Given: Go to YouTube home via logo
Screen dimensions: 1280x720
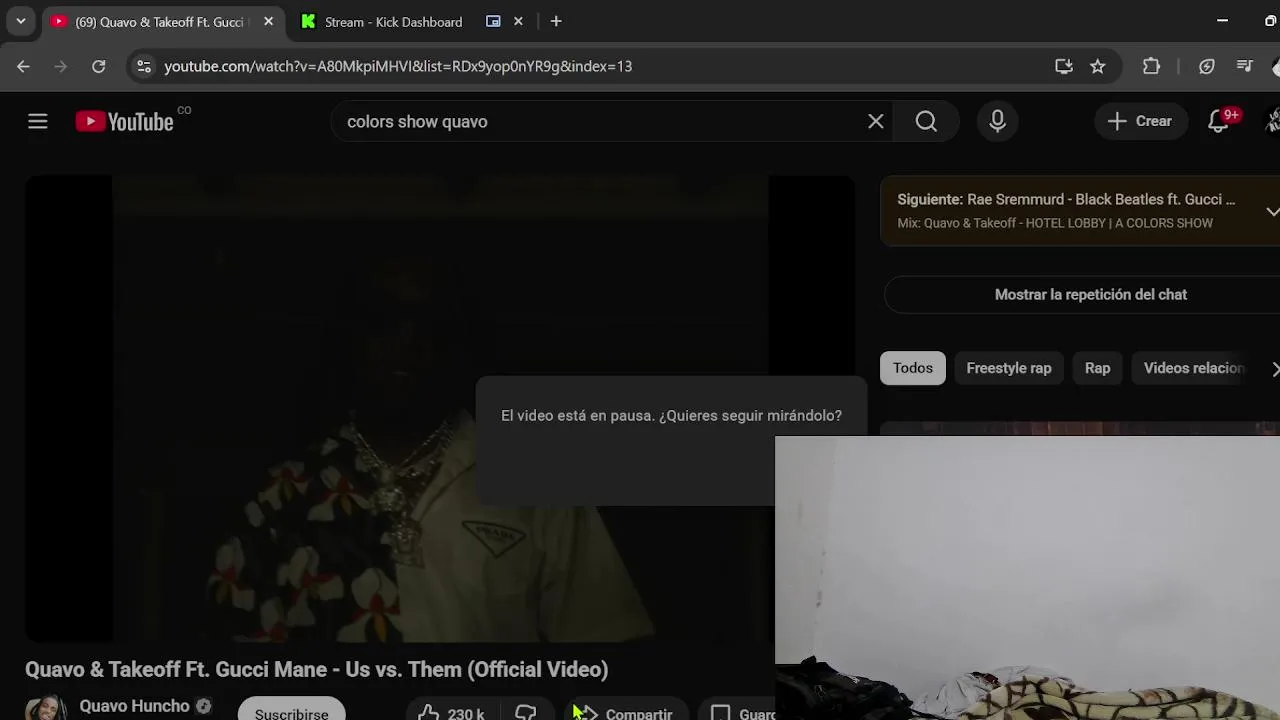Looking at the screenshot, I should 125,121.
